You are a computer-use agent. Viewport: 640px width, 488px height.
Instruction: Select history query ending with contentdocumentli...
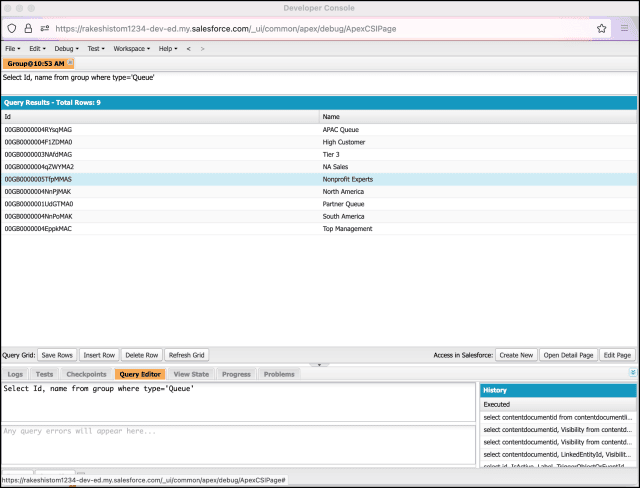click(558, 417)
